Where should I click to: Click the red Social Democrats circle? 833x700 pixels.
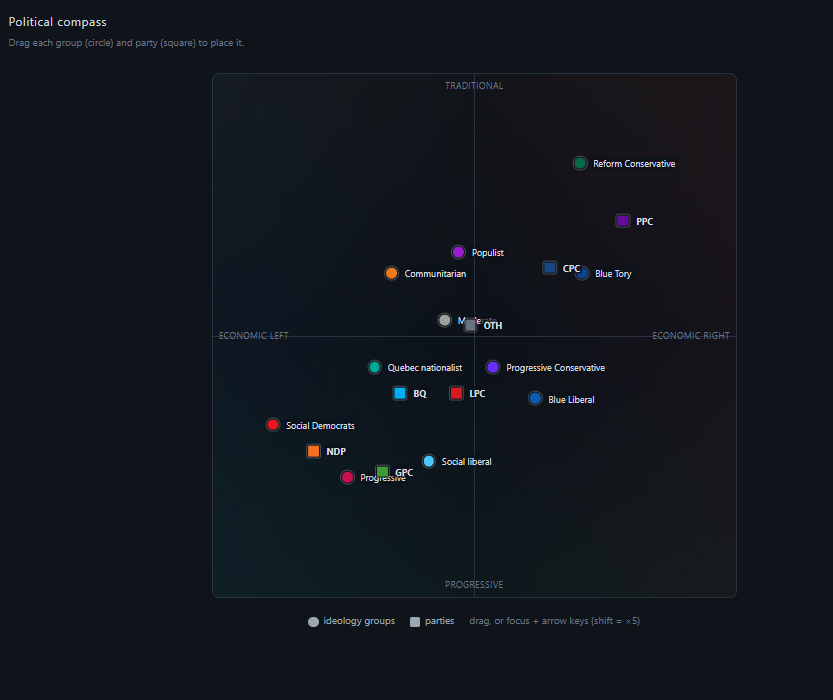[x=273, y=425]
